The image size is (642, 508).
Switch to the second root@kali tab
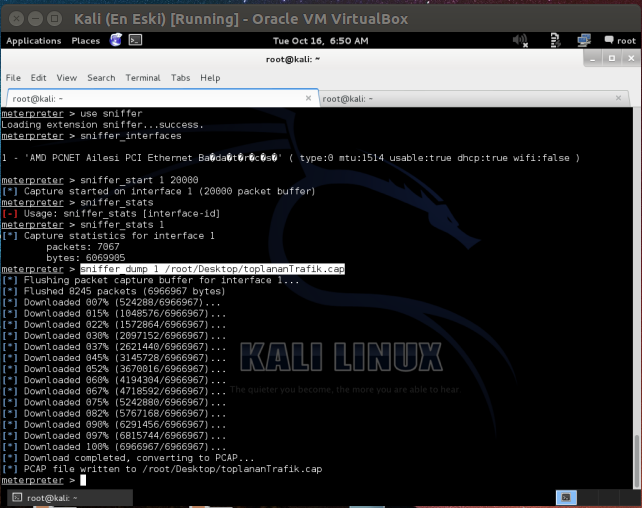pos(474,99)
